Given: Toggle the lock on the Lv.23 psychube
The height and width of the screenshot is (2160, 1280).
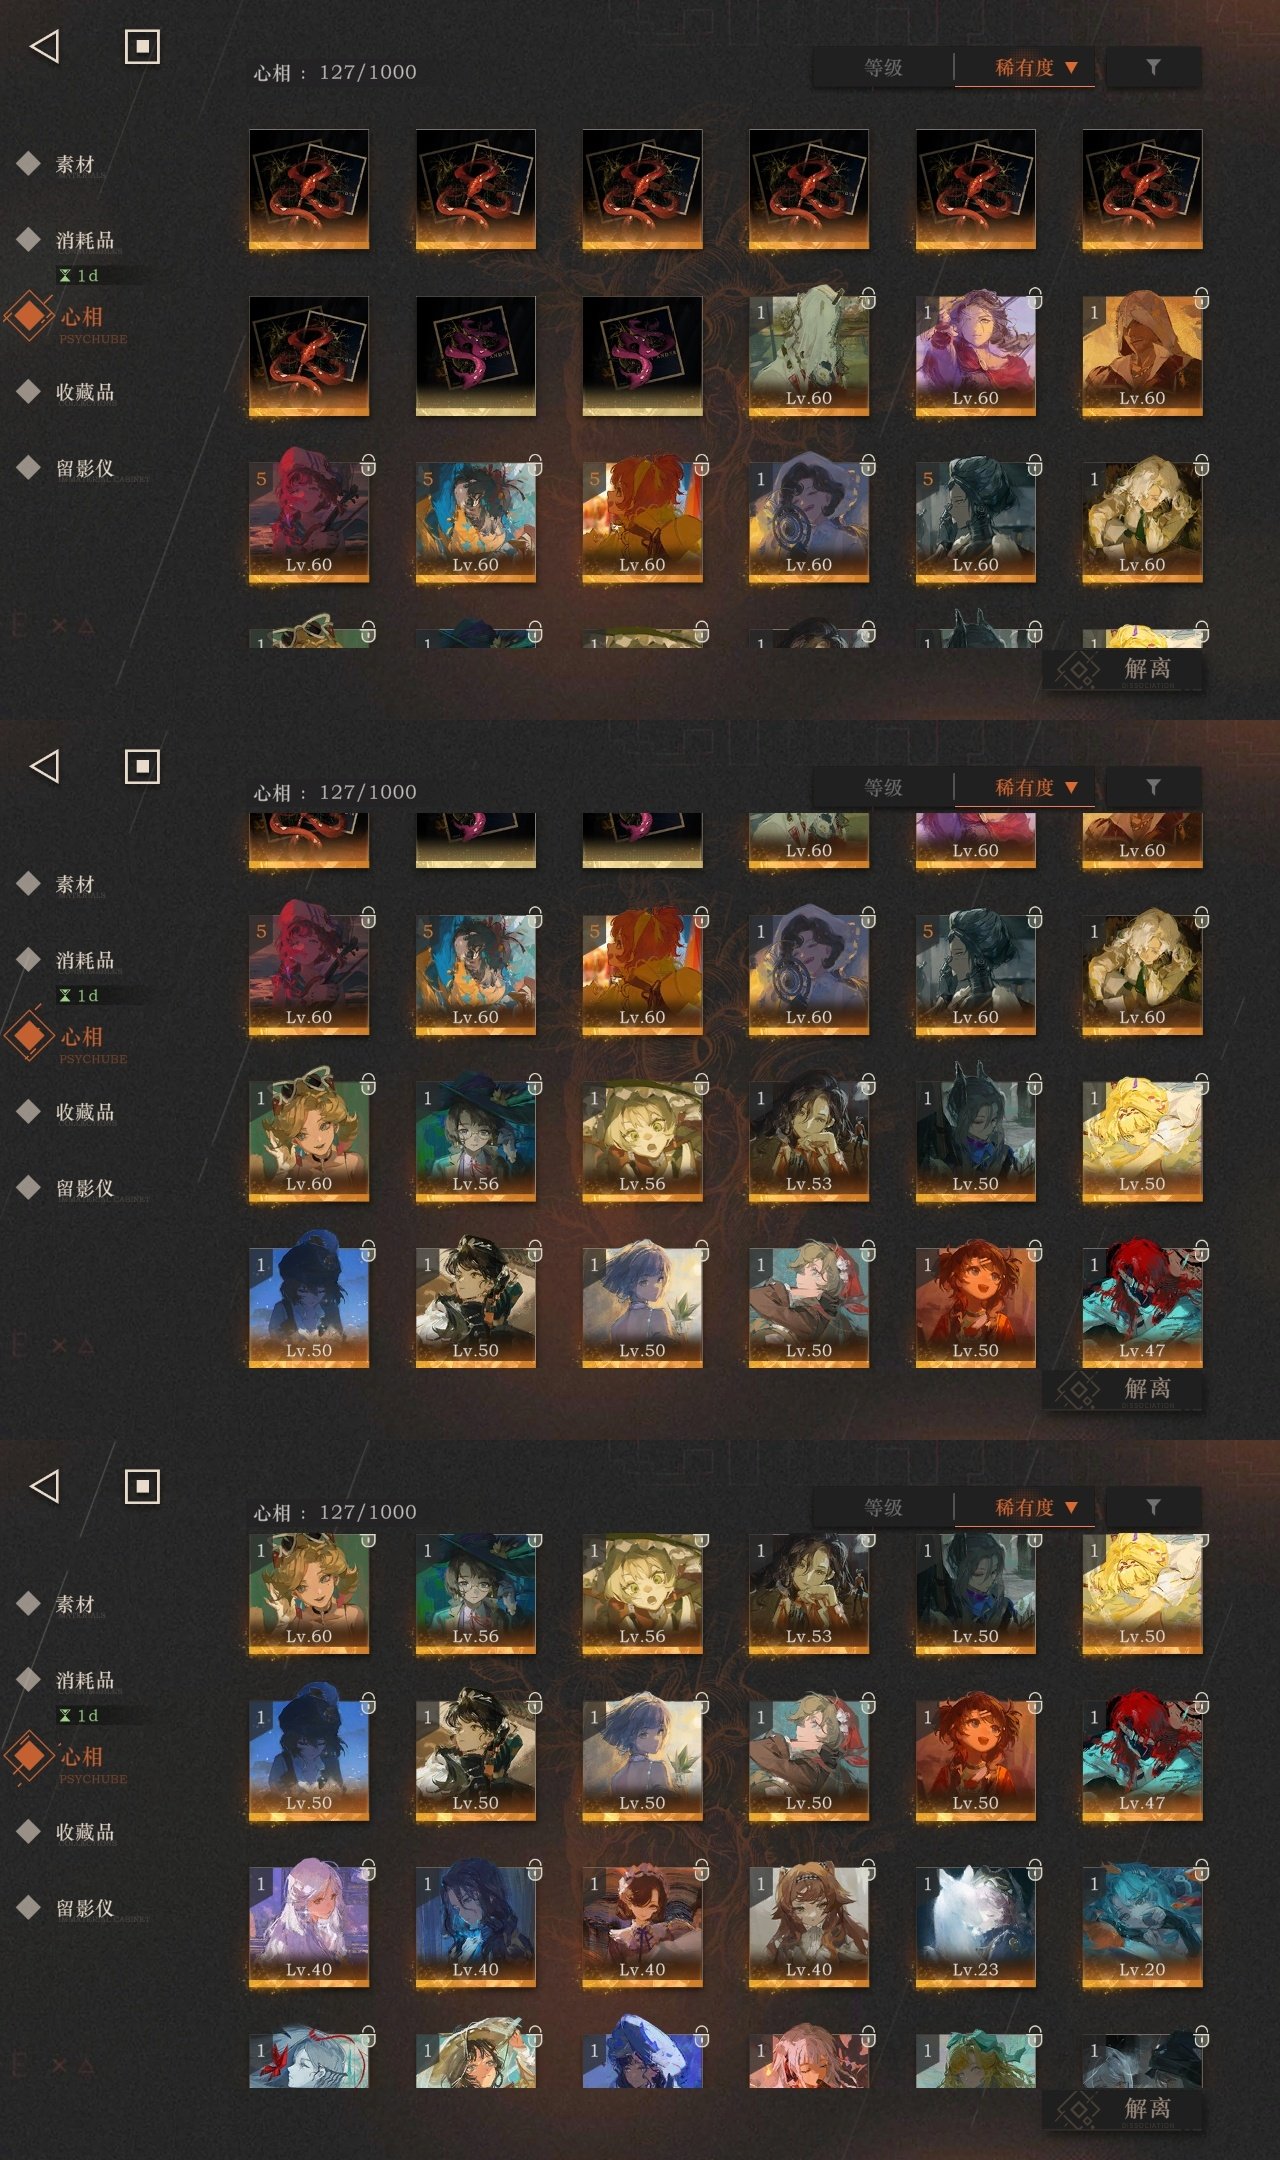Looking at the screenshot, I should (1035, 1870).
